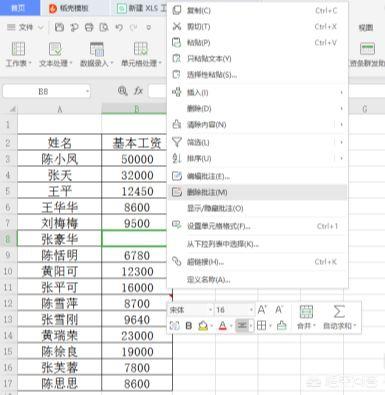Image resolution: width=385 pixels, height=395 pixels.
Task: Click the borders grid icon in mini toolbar
Action: pyautogui.click(x=261, y=326)
